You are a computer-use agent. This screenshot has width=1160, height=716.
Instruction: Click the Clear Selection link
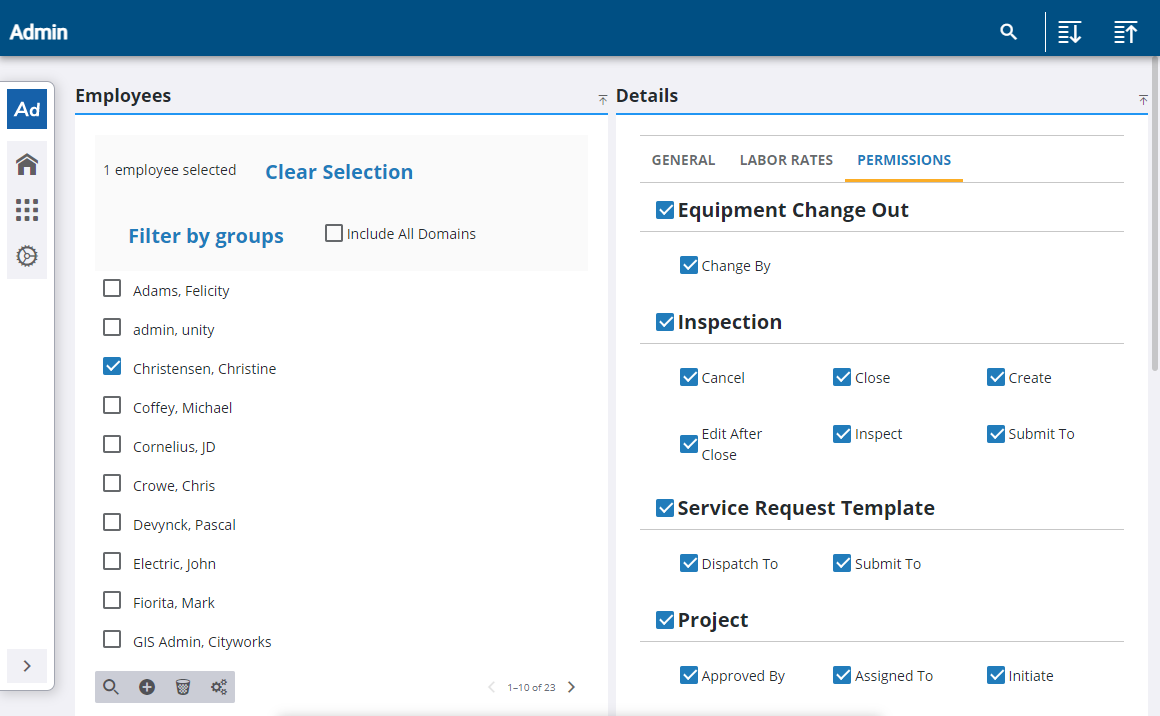point(339,172)
